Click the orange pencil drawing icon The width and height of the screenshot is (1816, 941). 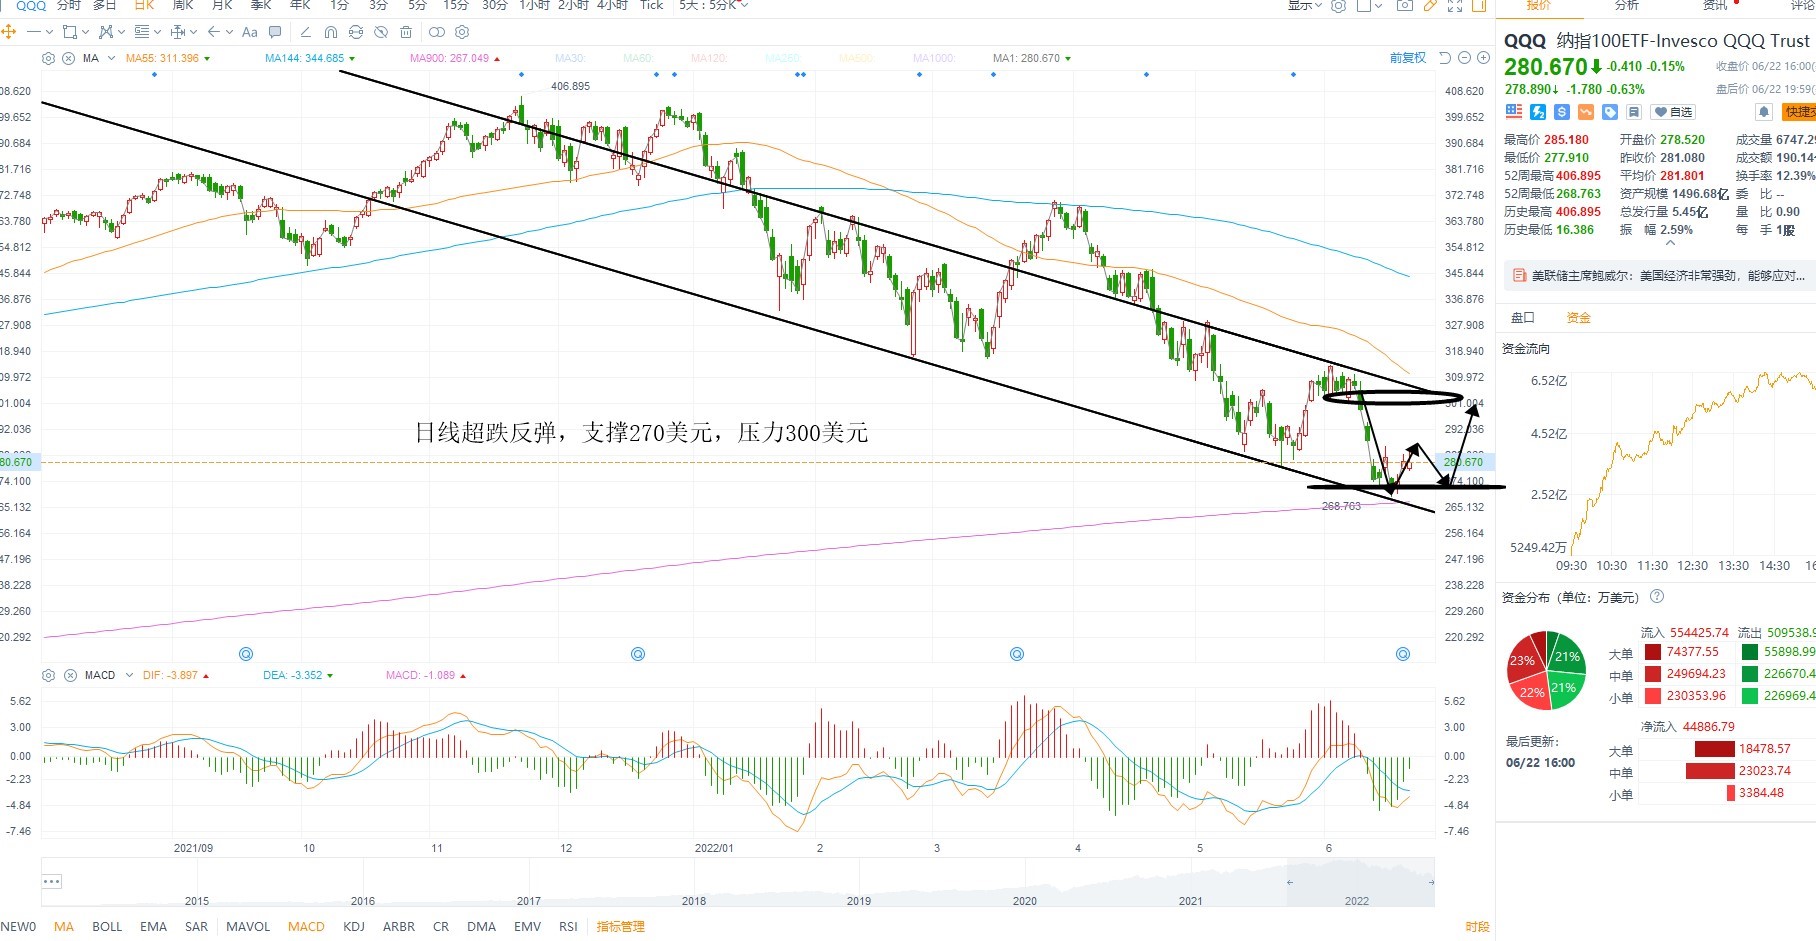click(x=1430, y=5)
